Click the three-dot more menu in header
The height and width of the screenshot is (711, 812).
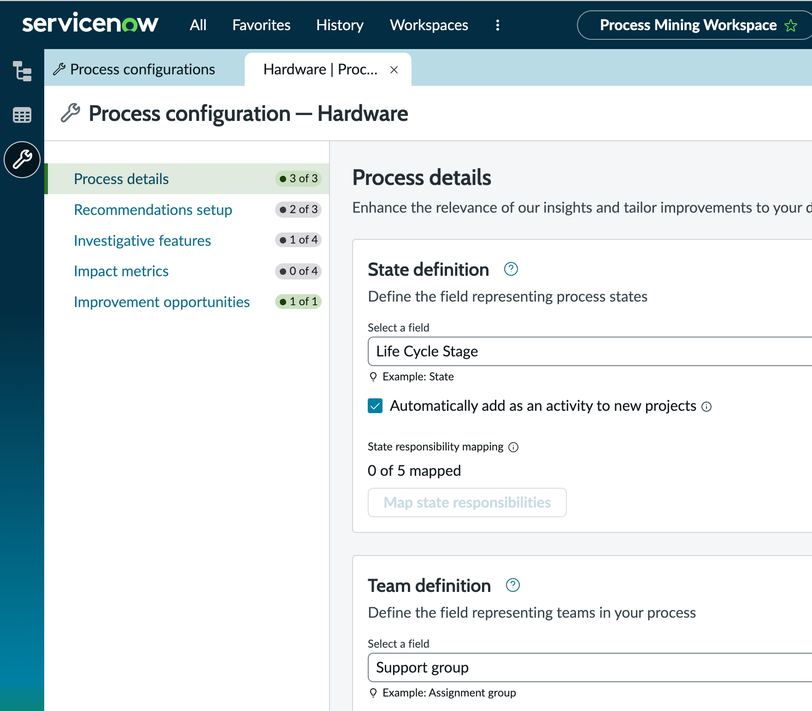pos(498,25)
